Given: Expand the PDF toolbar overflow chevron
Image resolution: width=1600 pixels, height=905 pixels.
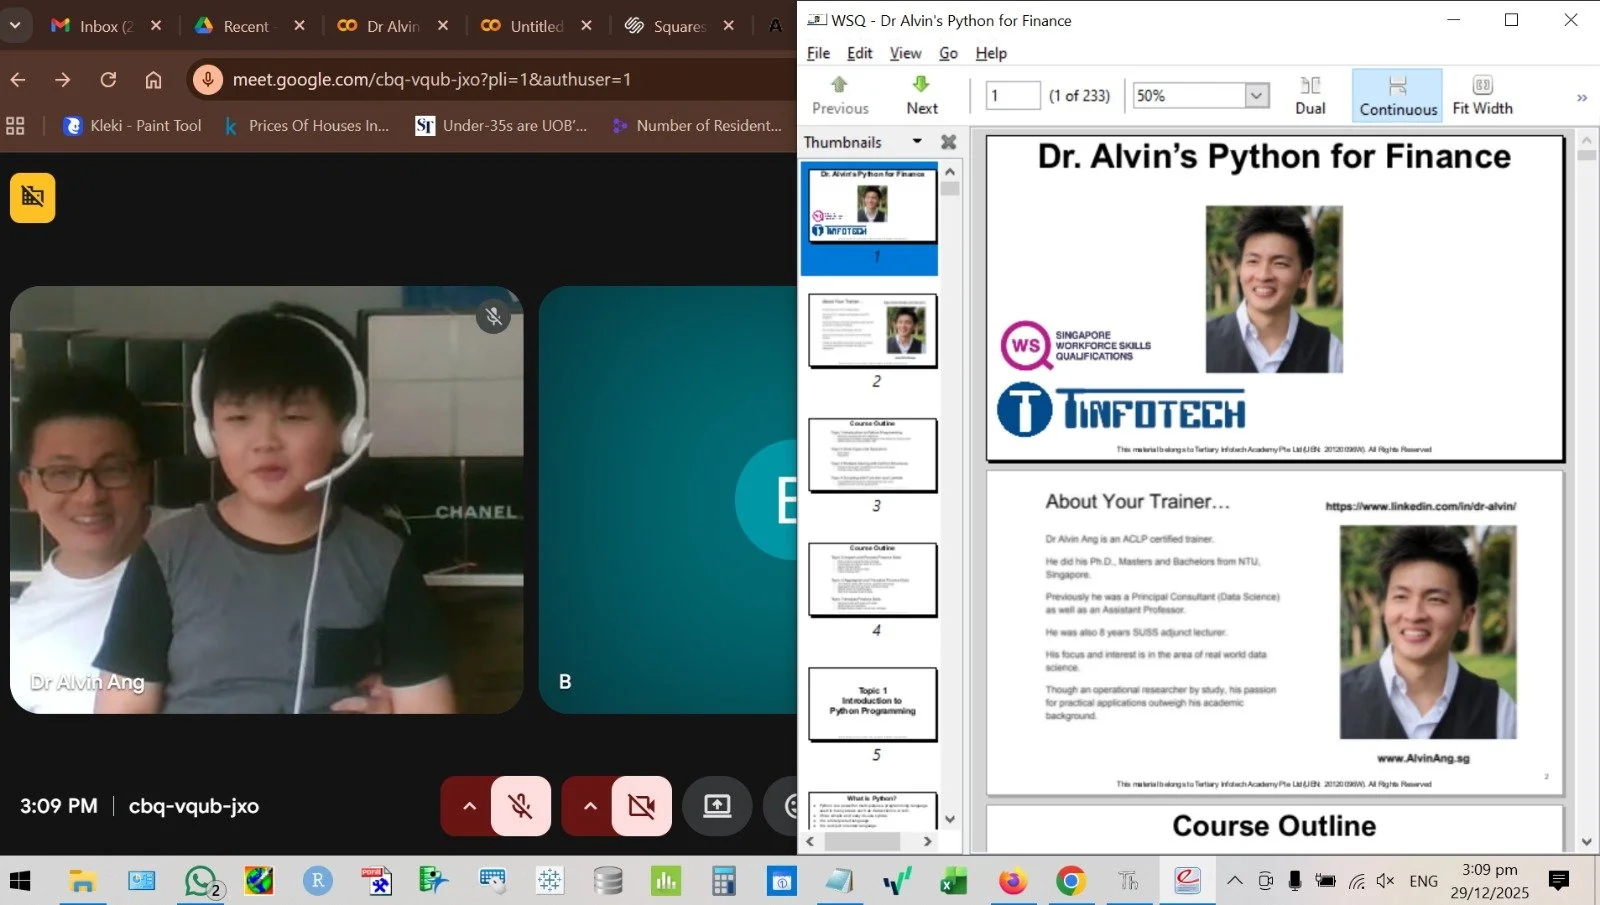Looking at the screenshot, I should pos(1582,98).
